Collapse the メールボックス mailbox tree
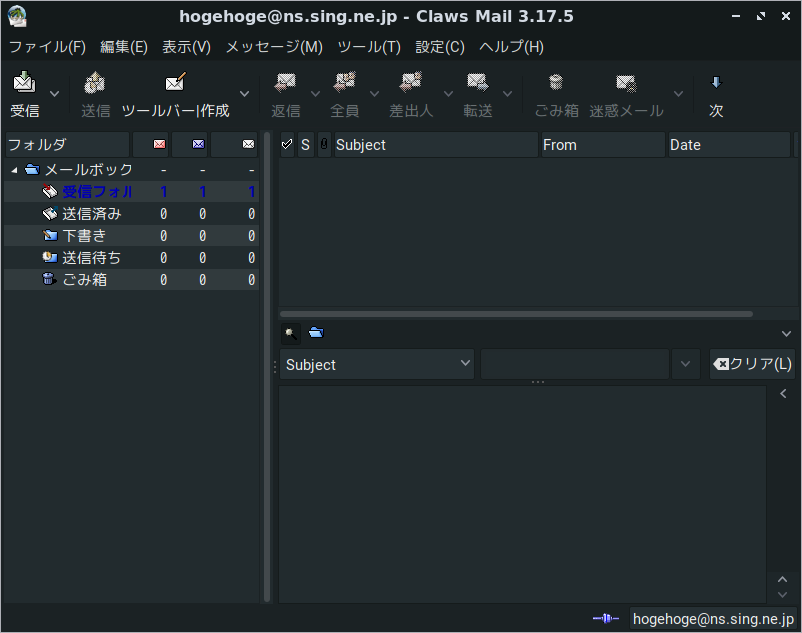The height and width of the screenshot is (633, 802). 14,170
